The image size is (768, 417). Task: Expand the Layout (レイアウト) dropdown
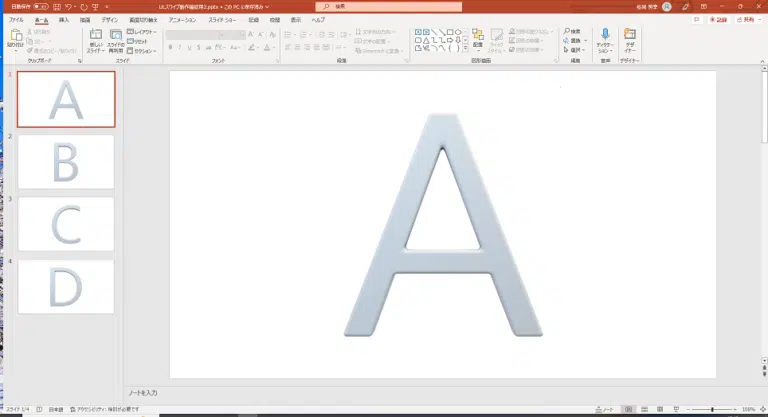pyautogui.click(x=144, y=31)
